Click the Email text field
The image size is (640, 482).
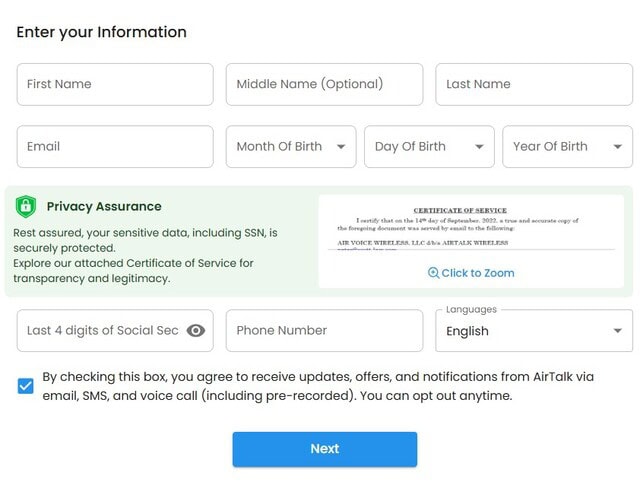pyautogui.click(x=115, y=147)
